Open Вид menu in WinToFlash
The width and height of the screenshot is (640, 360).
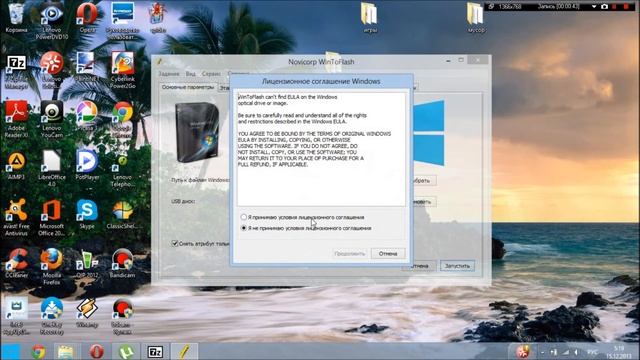190,74
